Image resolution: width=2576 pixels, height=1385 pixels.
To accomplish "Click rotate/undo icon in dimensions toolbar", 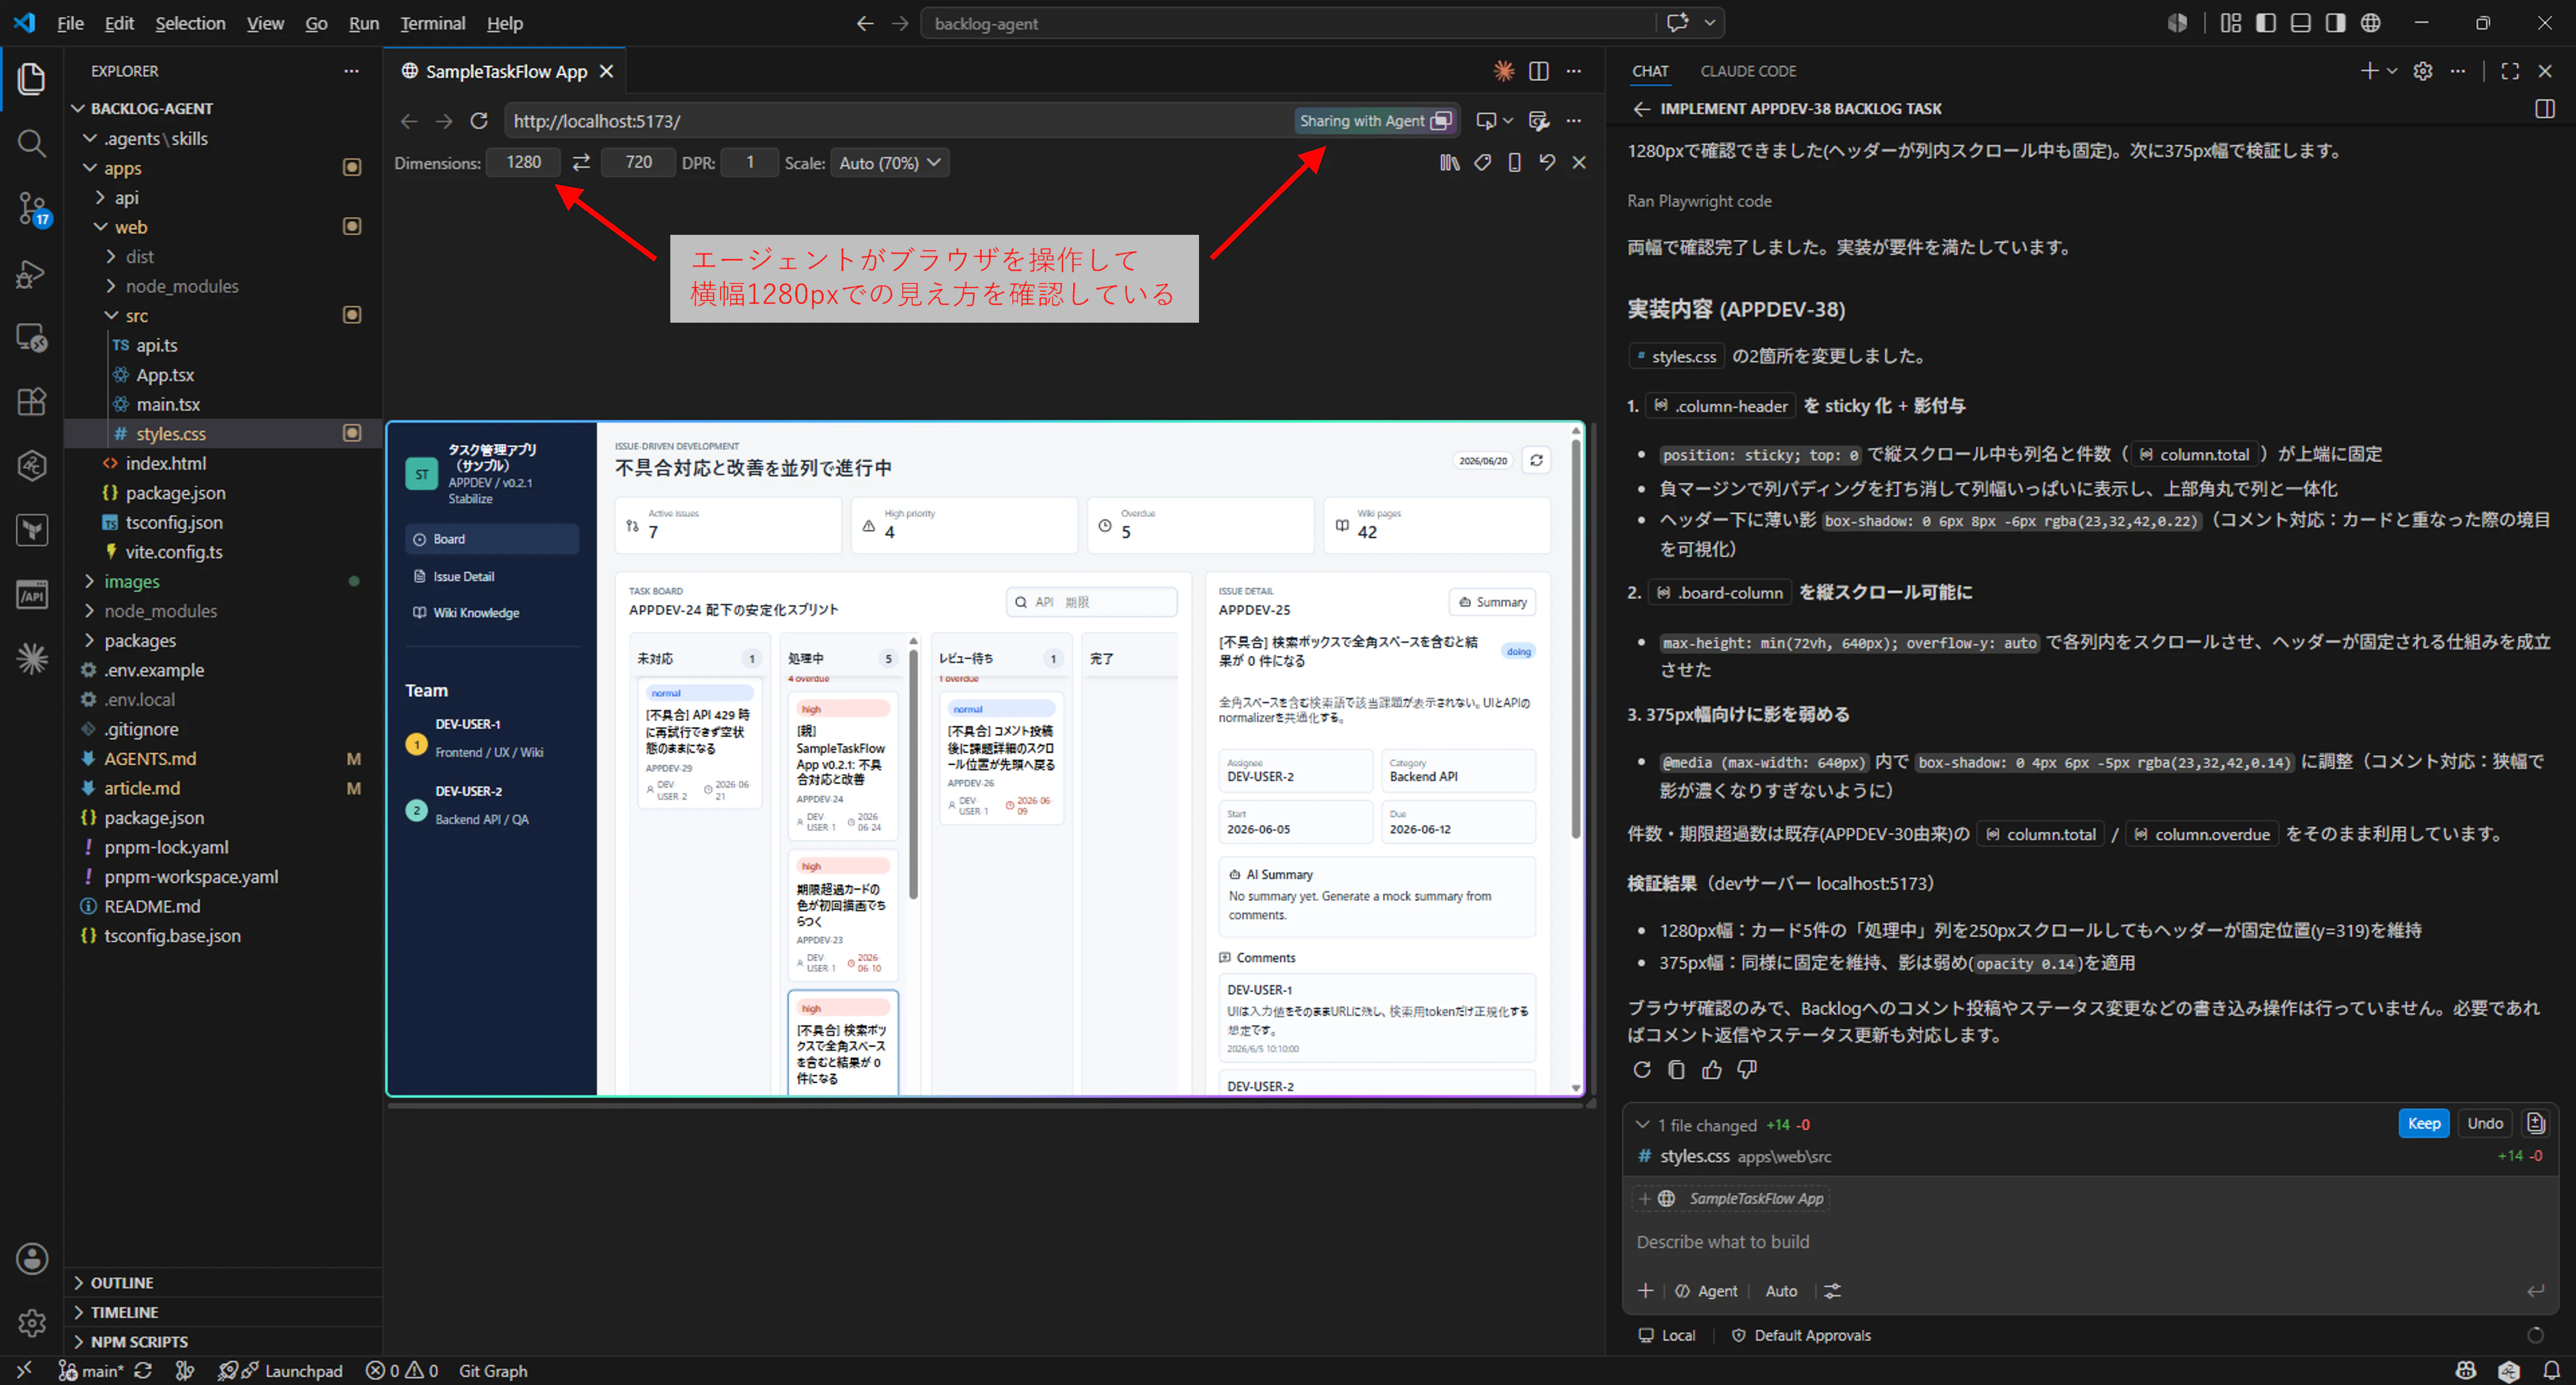I will 1547,162.
